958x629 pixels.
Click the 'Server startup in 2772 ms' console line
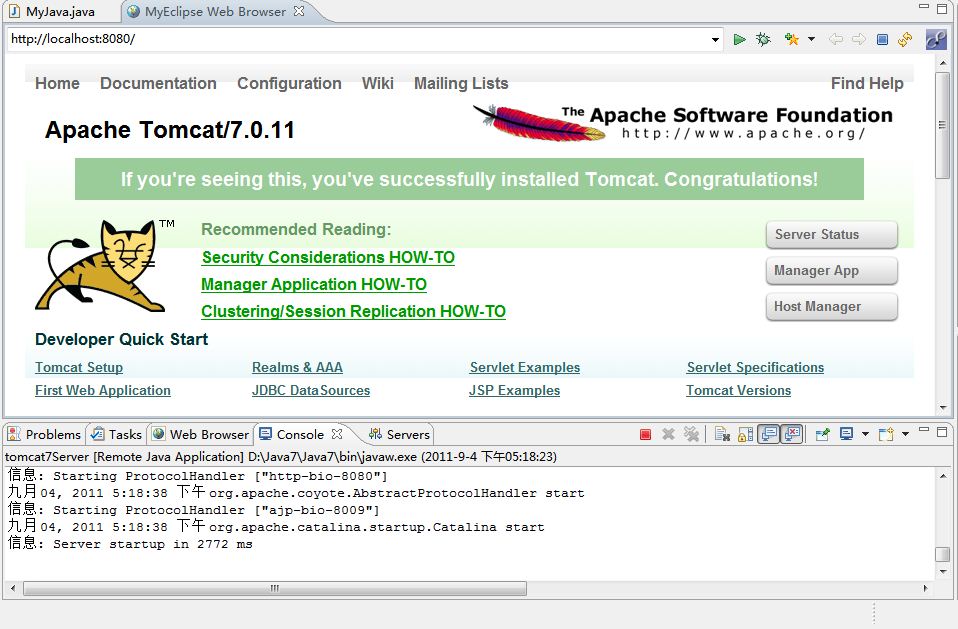[130, 544]
